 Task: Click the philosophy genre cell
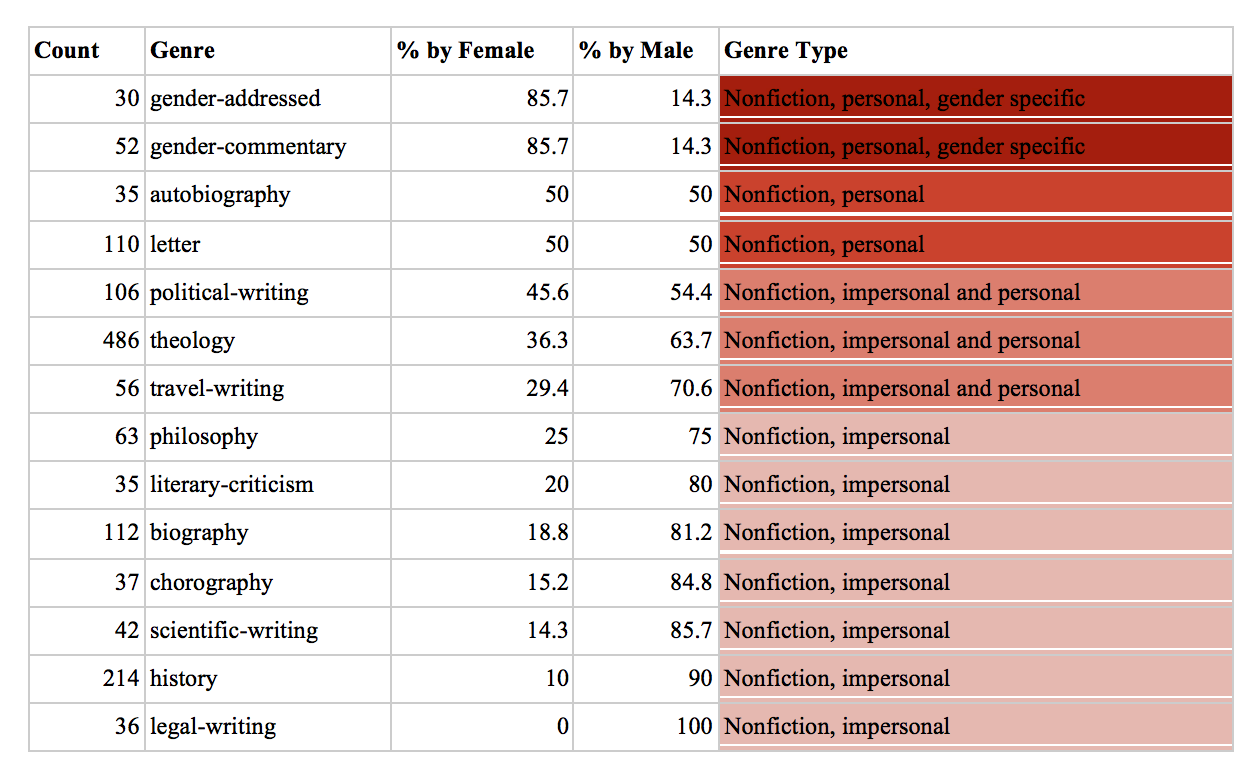tap(204, 436)
